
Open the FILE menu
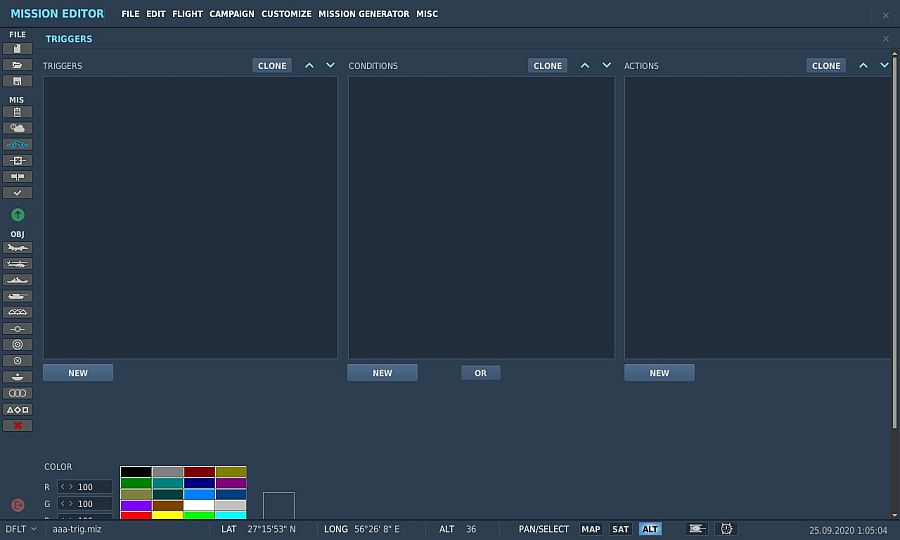tap(130, 14)
